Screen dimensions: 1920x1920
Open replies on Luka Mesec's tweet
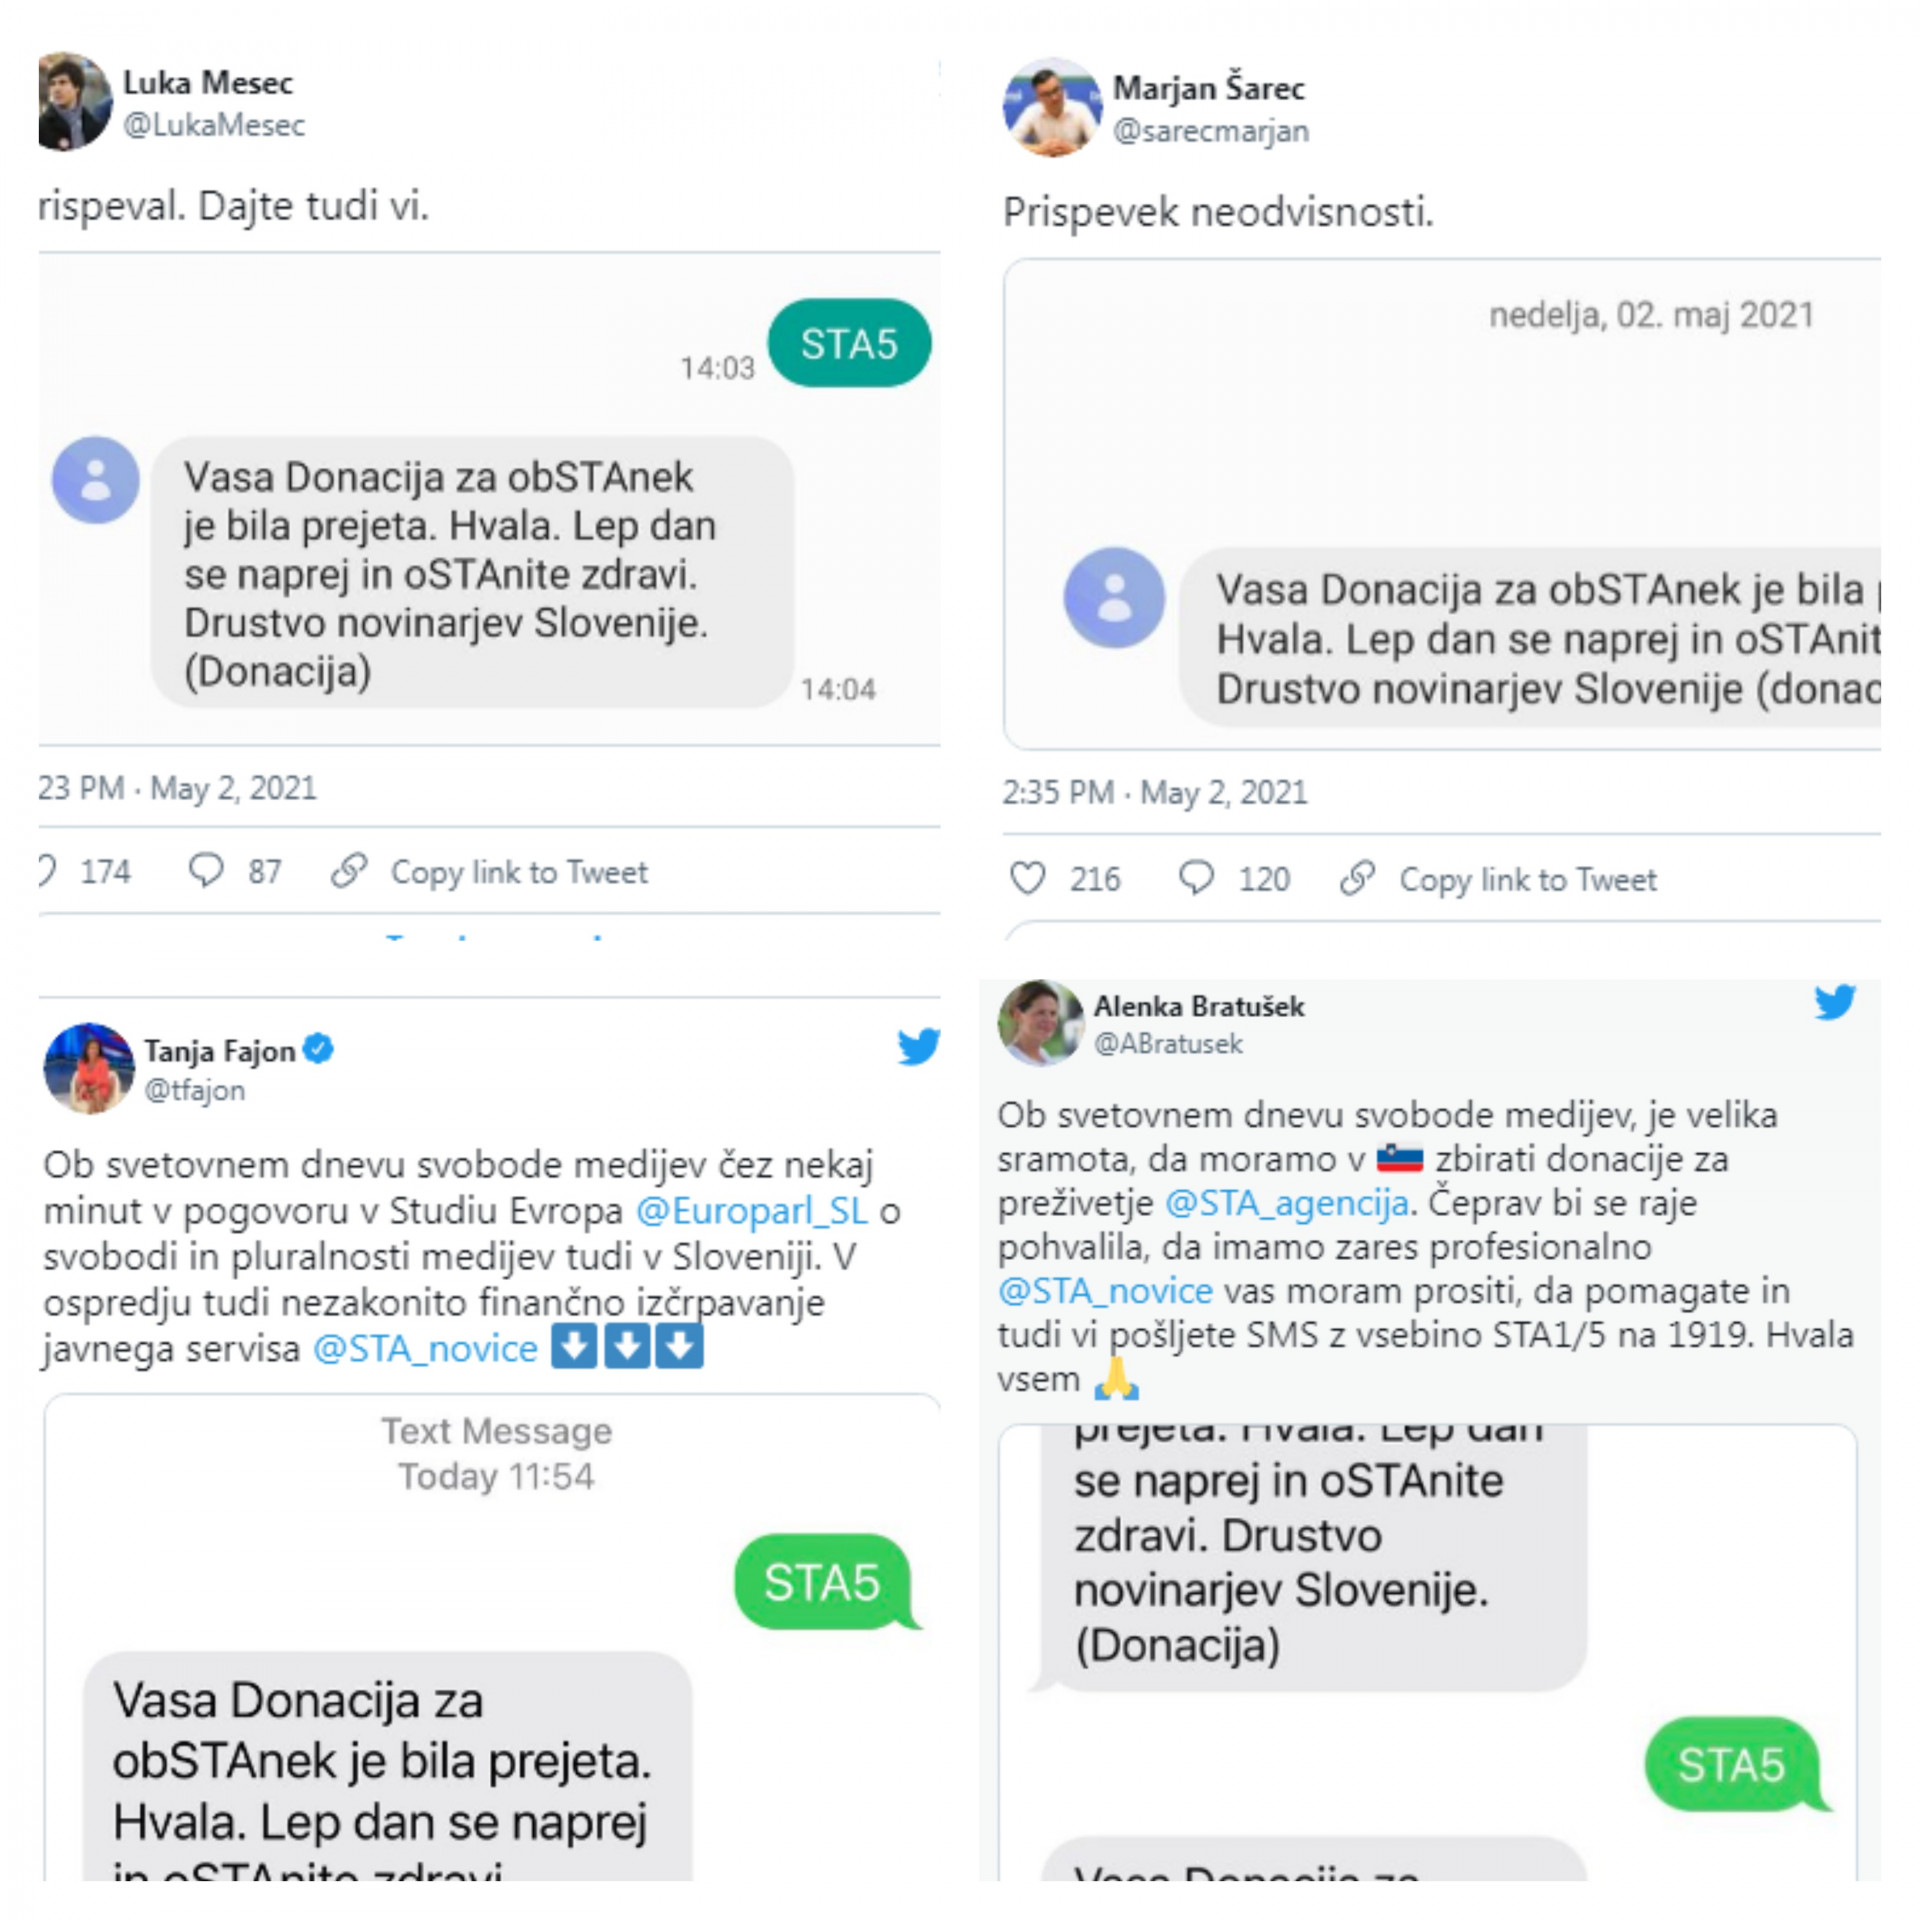[x=206, y=870]
